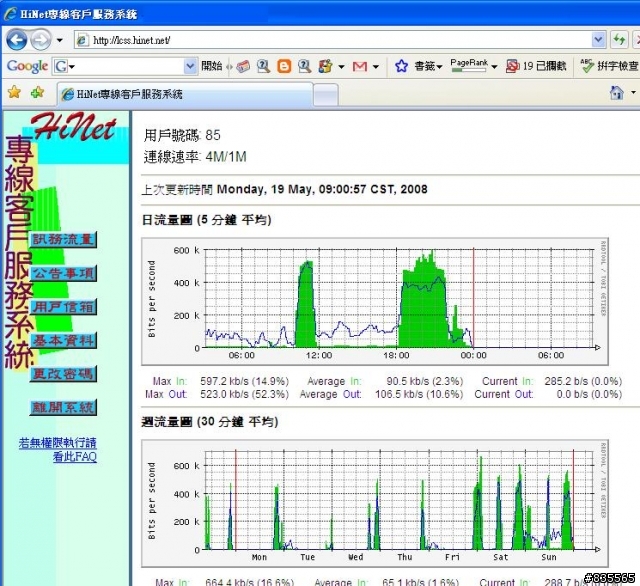Click the Internet Explorer icon in the title bar
640x586 pixels.
click(x=10, y=13)
